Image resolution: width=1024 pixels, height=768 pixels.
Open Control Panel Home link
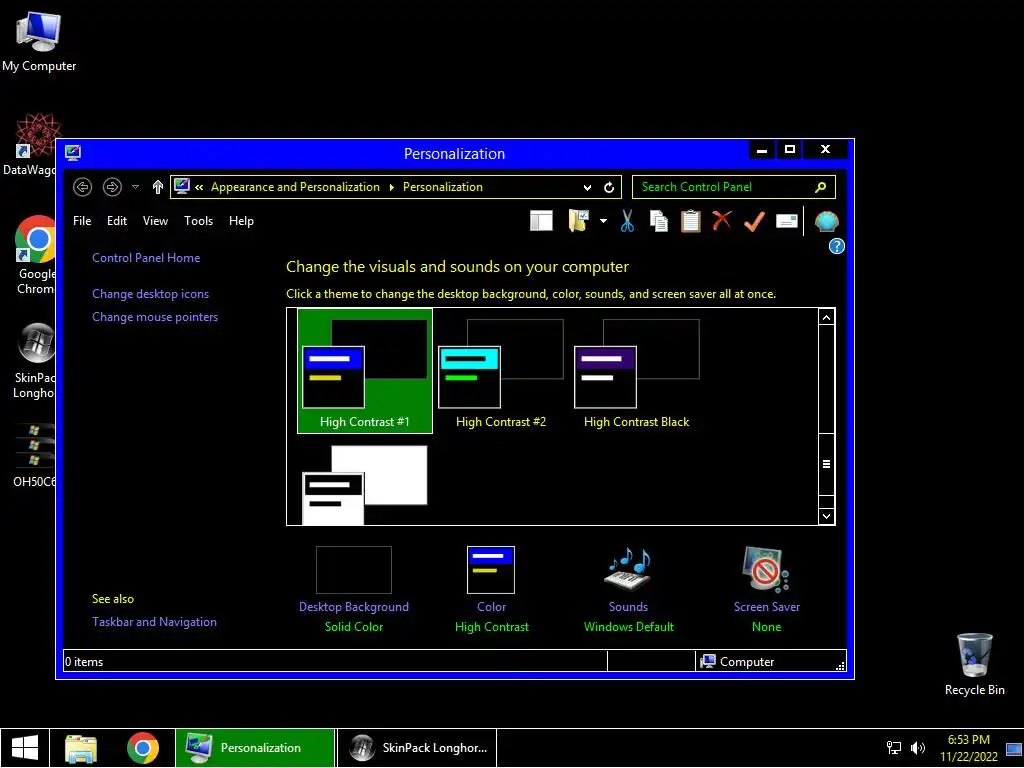point(146,258)
